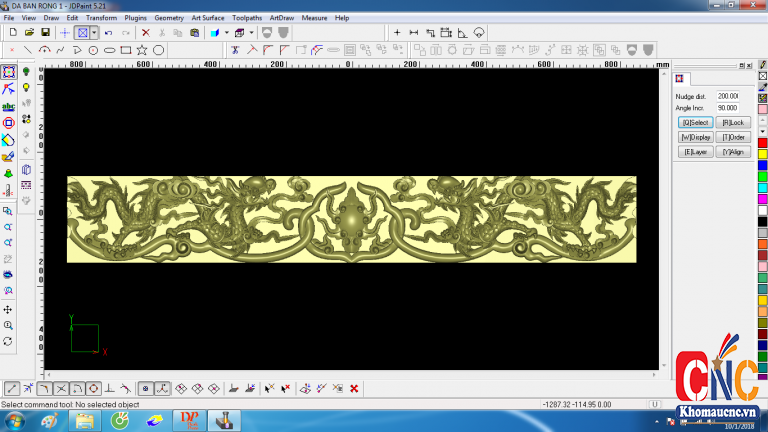The image size is (768, 432).
Task: Open the blue cube render dropdown arrow
Action: 226,32
